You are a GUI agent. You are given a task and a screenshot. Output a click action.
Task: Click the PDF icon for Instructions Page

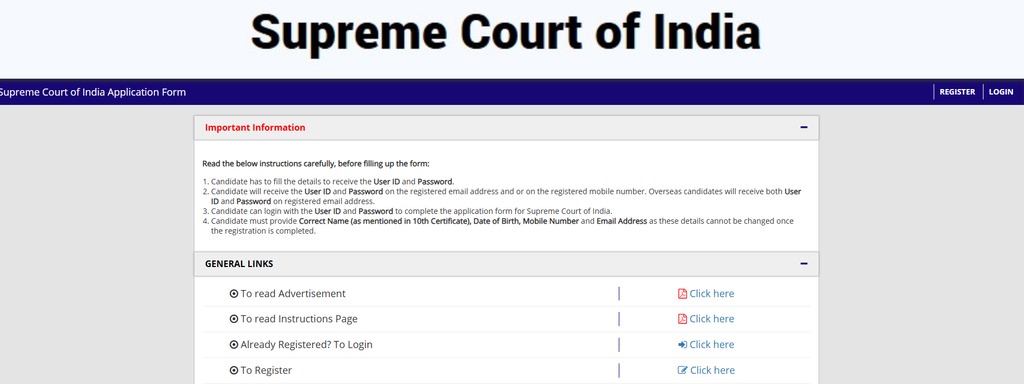click(x=682, y=319)
